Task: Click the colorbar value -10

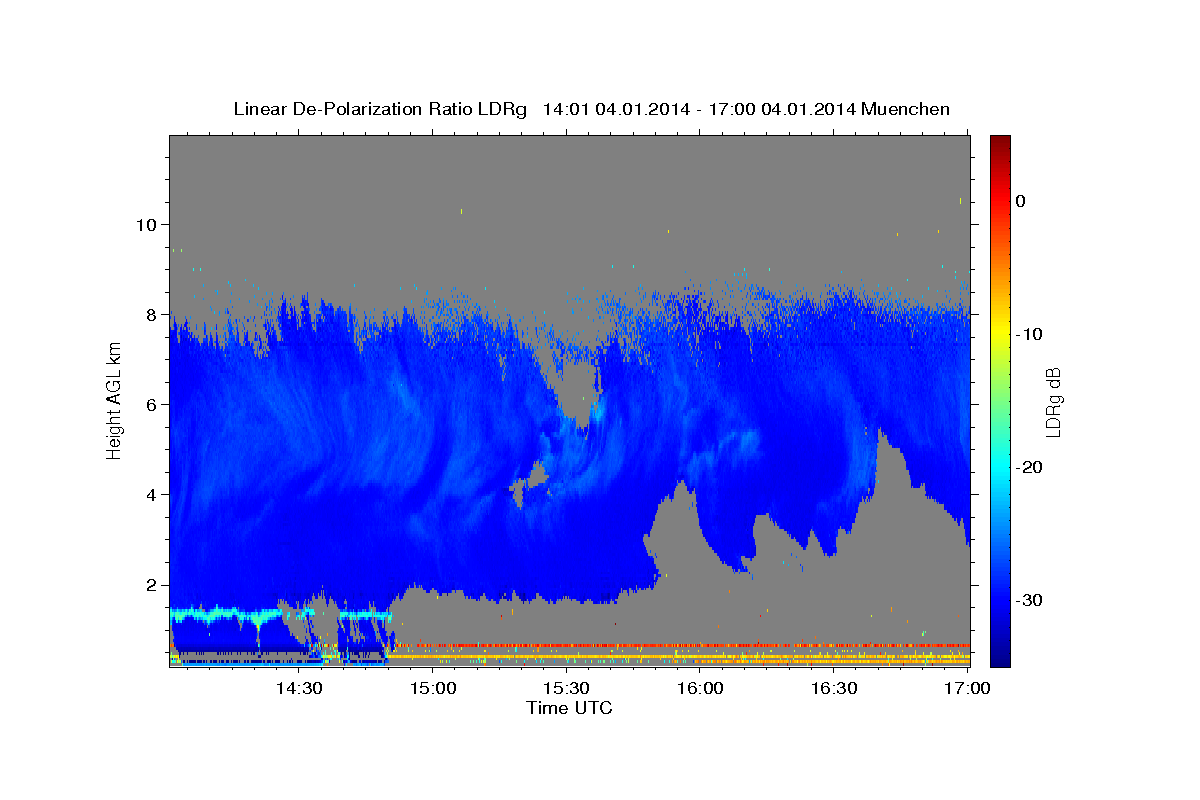Action: click(x=1030, y=334)
